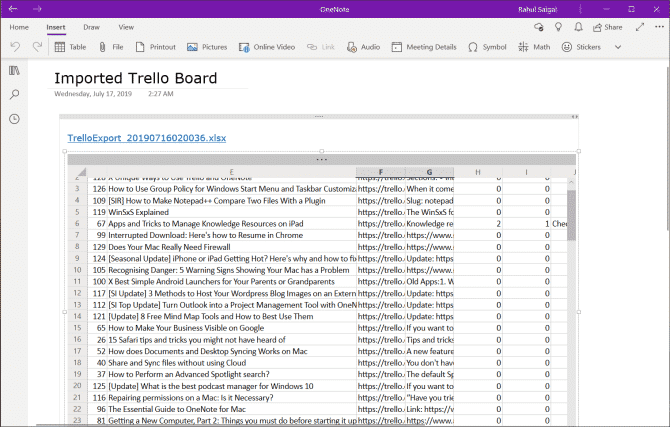This screenshot has height=427, width=670.
Task: Record Audio into the note
Action: [363, 47]
